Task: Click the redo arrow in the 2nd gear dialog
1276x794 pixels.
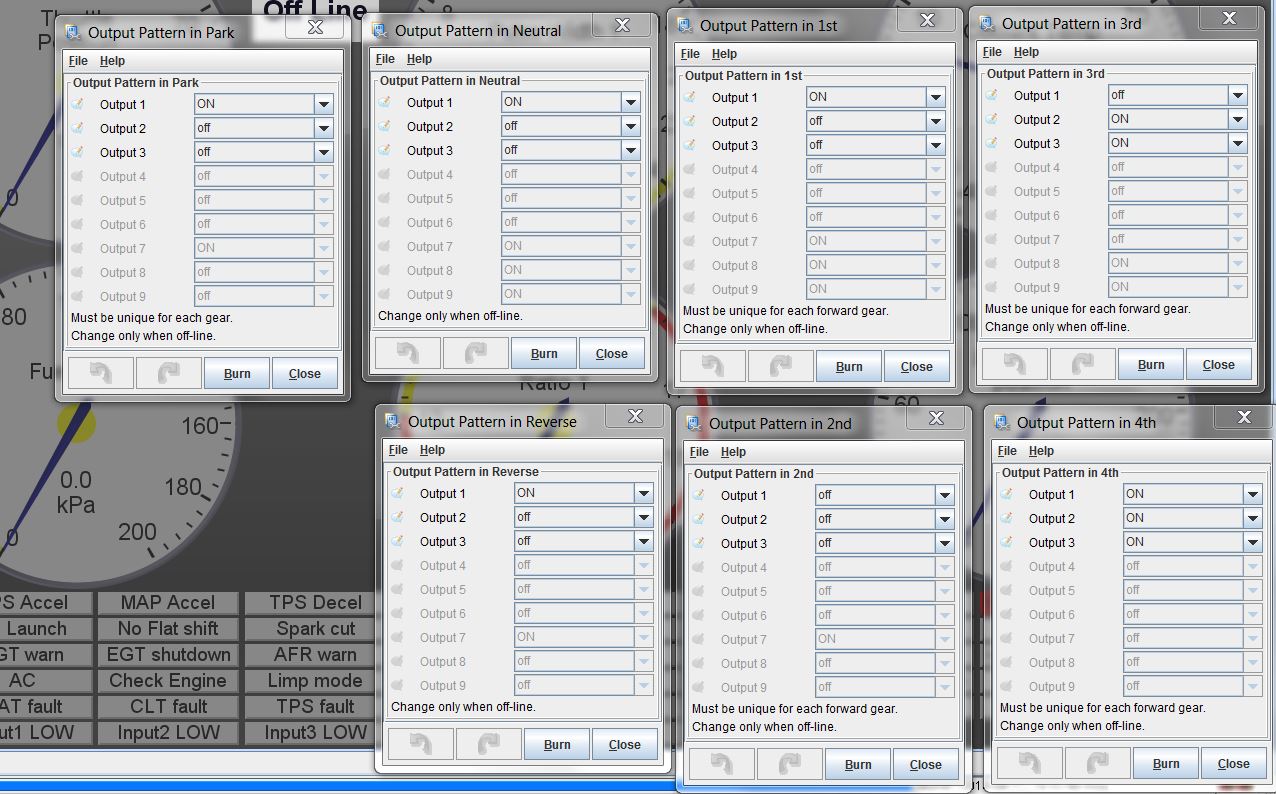Action: 789,764
